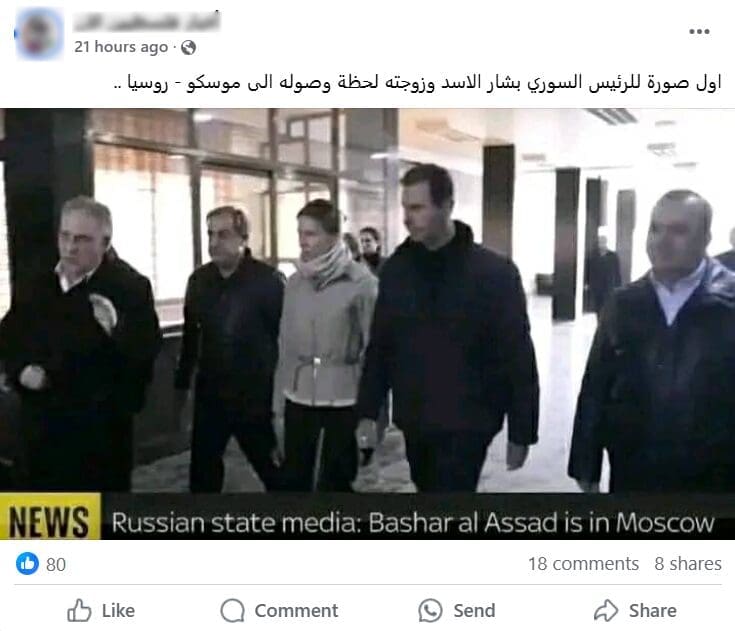Open the post author's profile picture
Viewport: 735px width, 631px height.
(39, 34)
